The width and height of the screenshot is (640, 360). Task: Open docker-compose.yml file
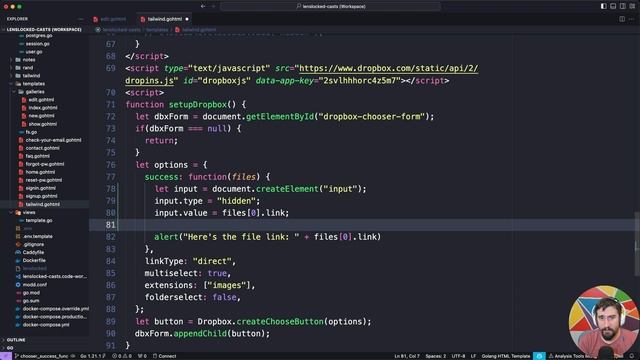(46, 325)
